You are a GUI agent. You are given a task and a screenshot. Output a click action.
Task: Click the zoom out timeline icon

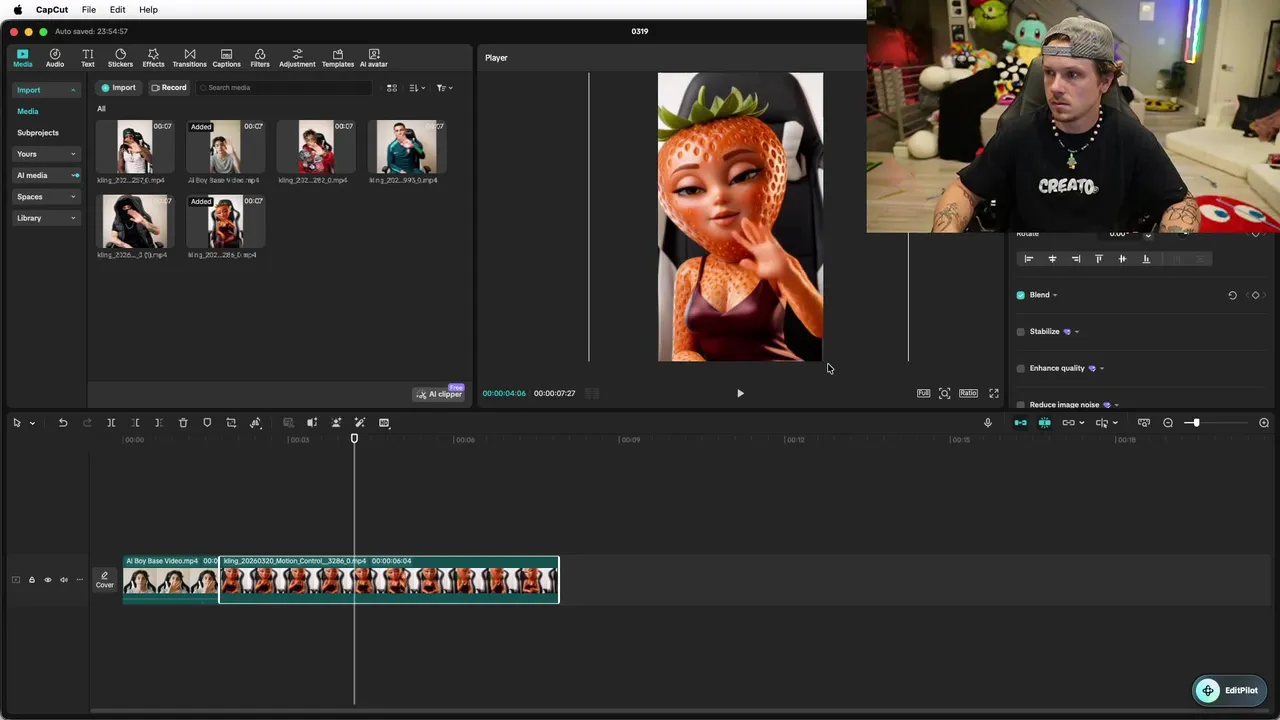pos(1168,423)
